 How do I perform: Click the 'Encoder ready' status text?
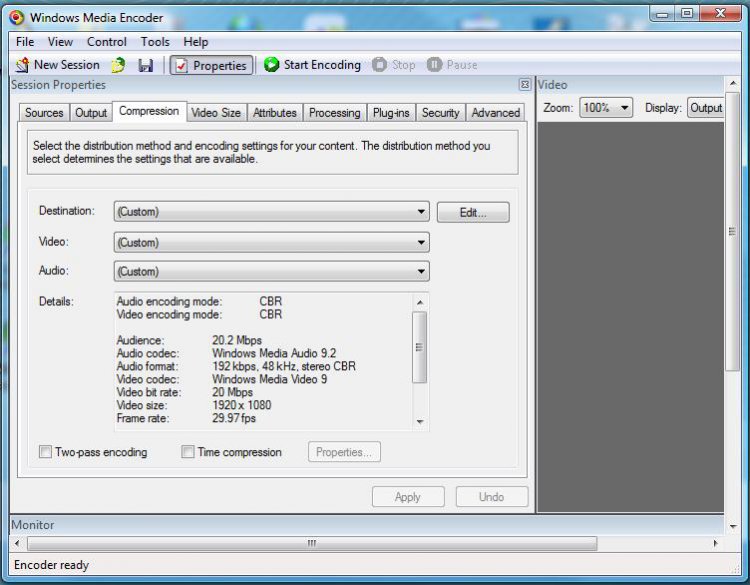click(52, 565)
